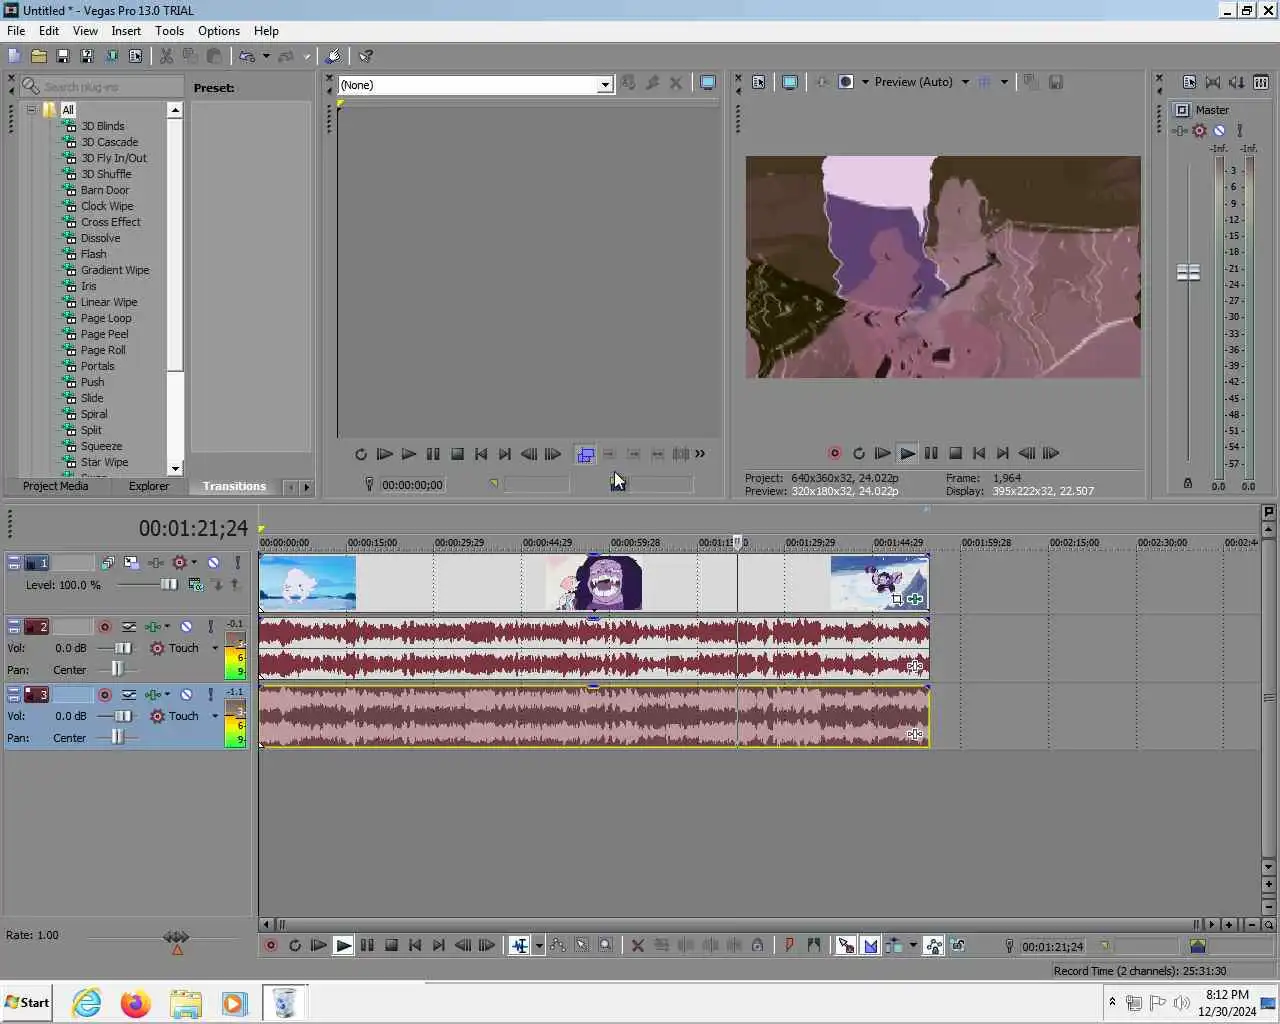Image resolution: width=1280 pixels, height=1024 pixels.
Task: Select the Zoom Edit magnifier tool
Action: pyautogui.click(x=605, y=946)
